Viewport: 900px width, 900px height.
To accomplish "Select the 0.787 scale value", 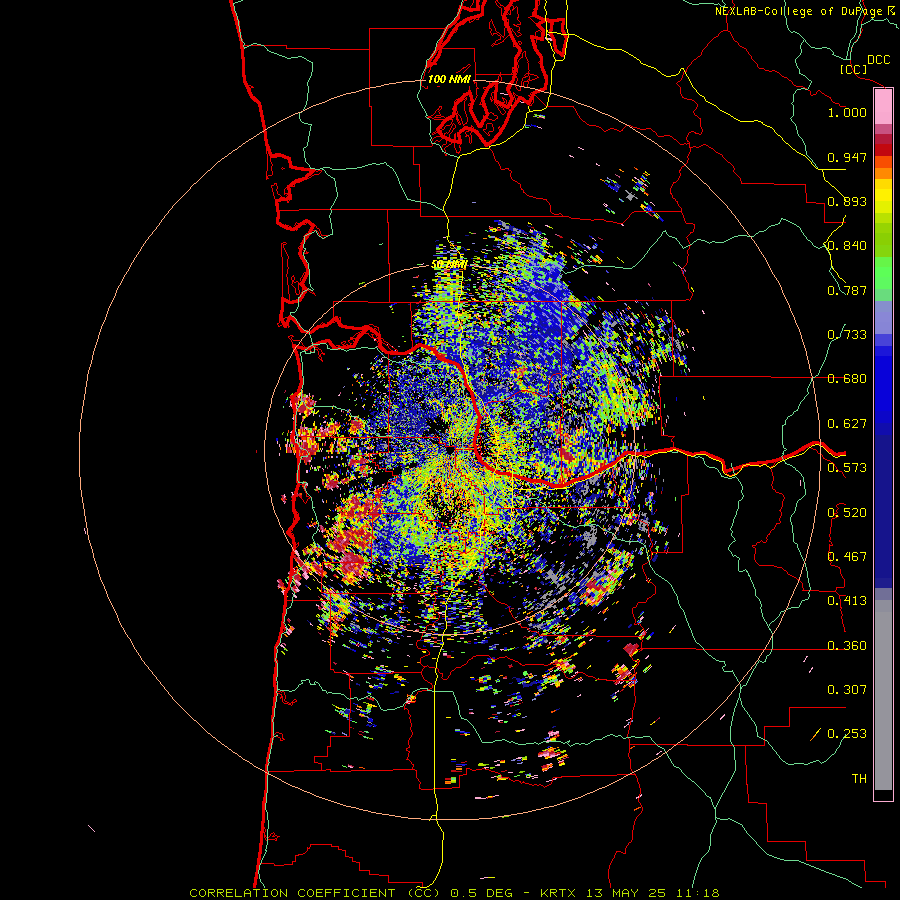I will click(847, 290).
